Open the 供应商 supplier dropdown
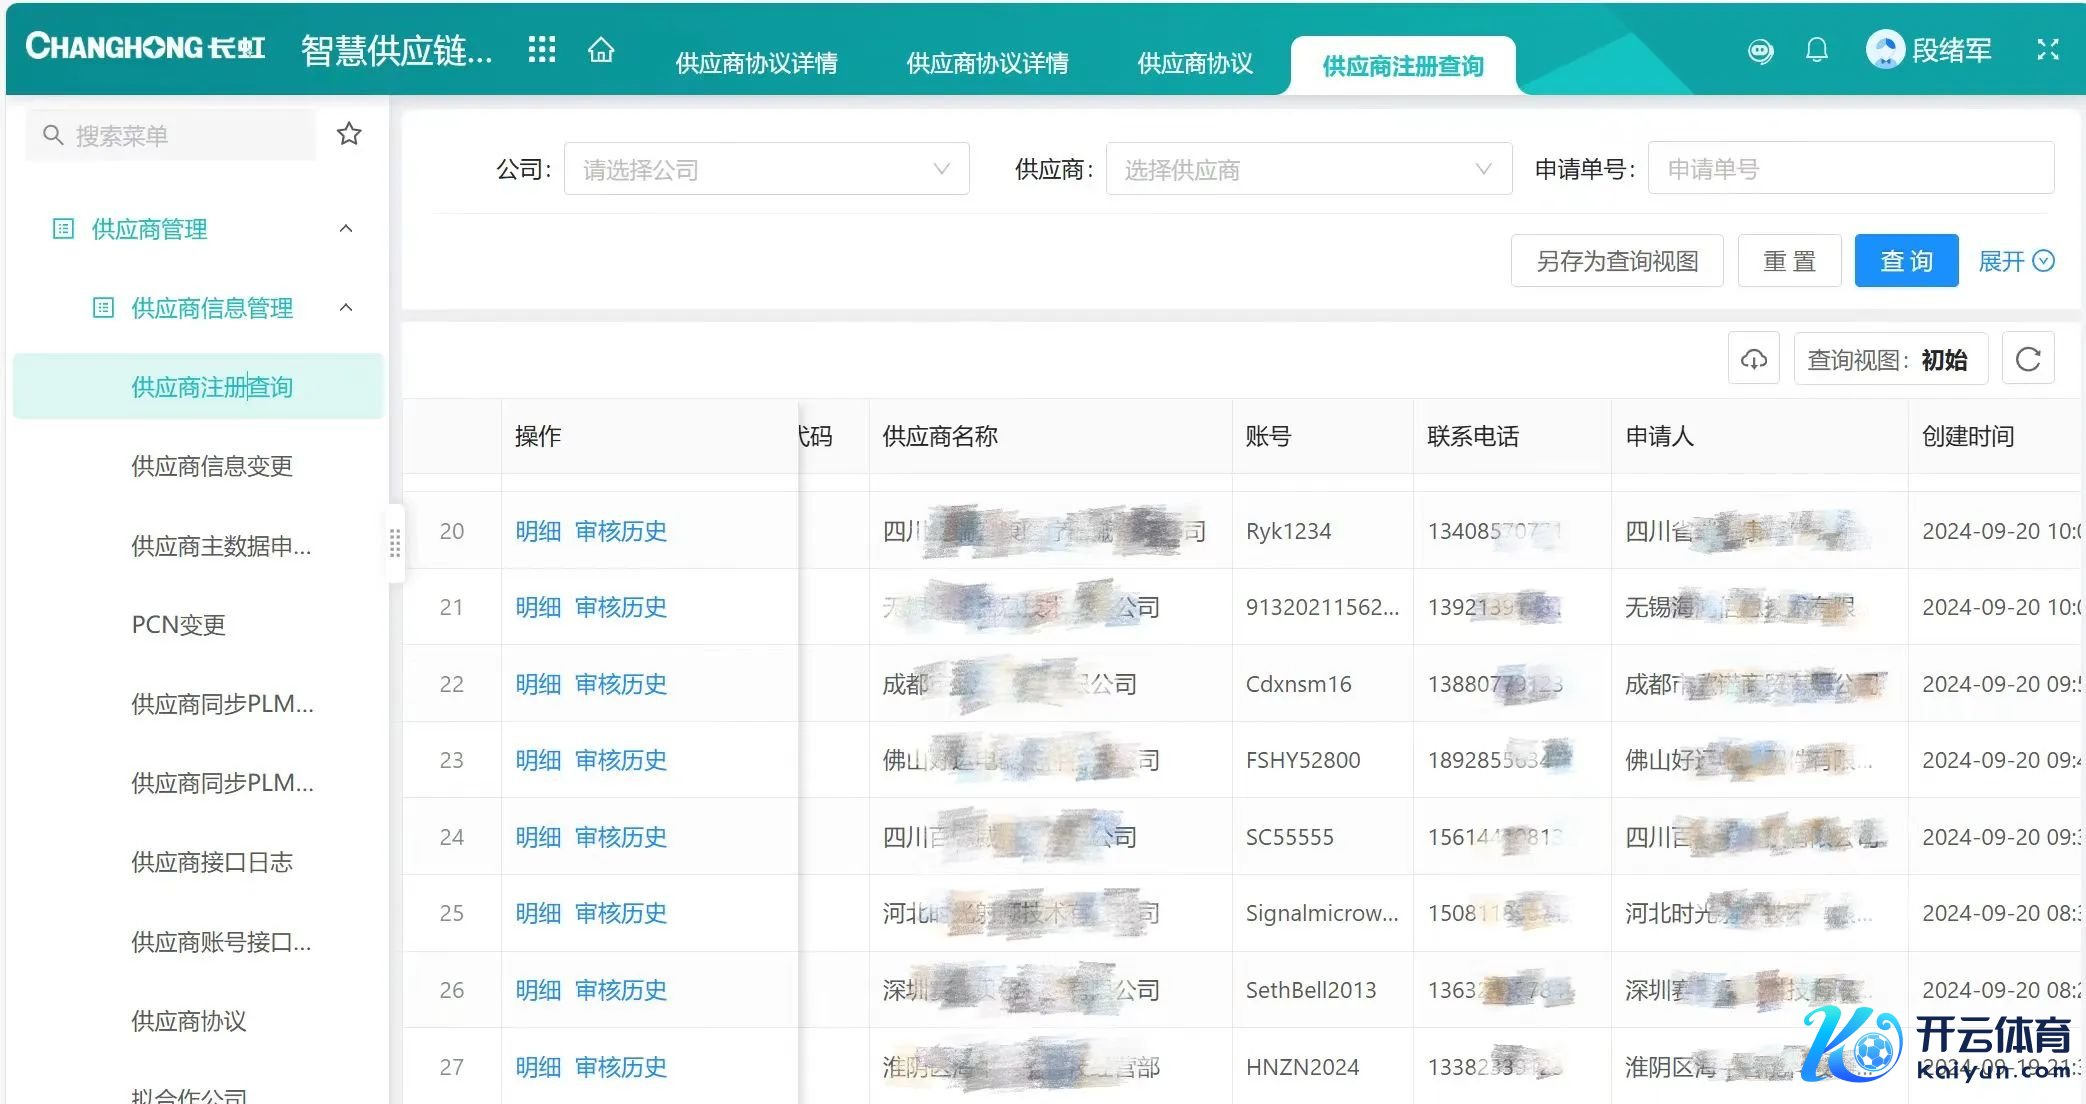2086x1104 pixels. point(1308,169)
